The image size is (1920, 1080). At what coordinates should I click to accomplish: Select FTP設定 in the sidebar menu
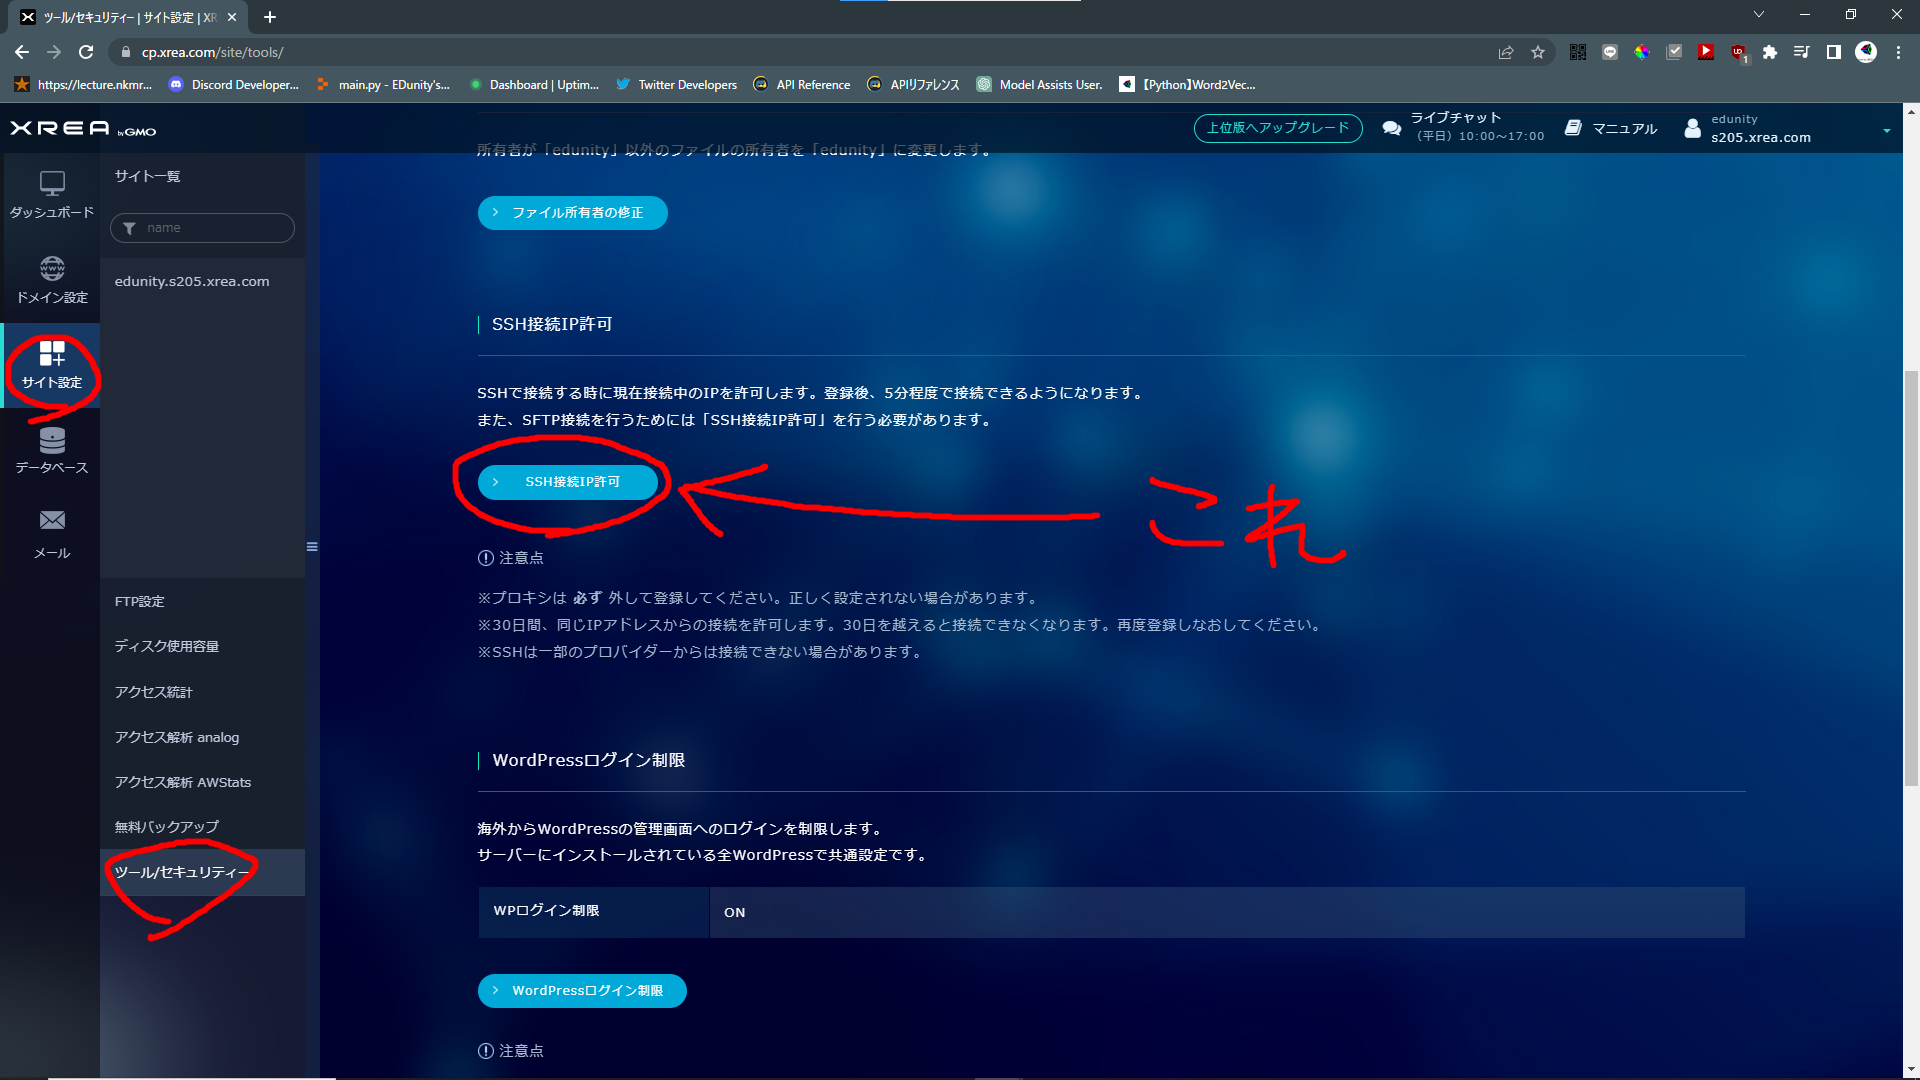[137, 601]
